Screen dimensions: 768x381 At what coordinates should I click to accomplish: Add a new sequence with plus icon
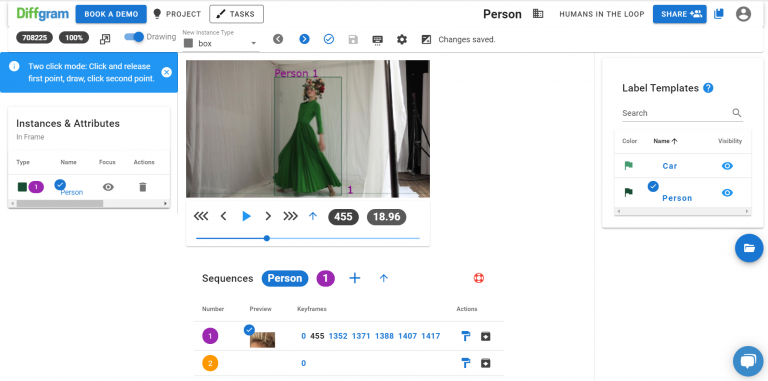(x=355, y=278)
